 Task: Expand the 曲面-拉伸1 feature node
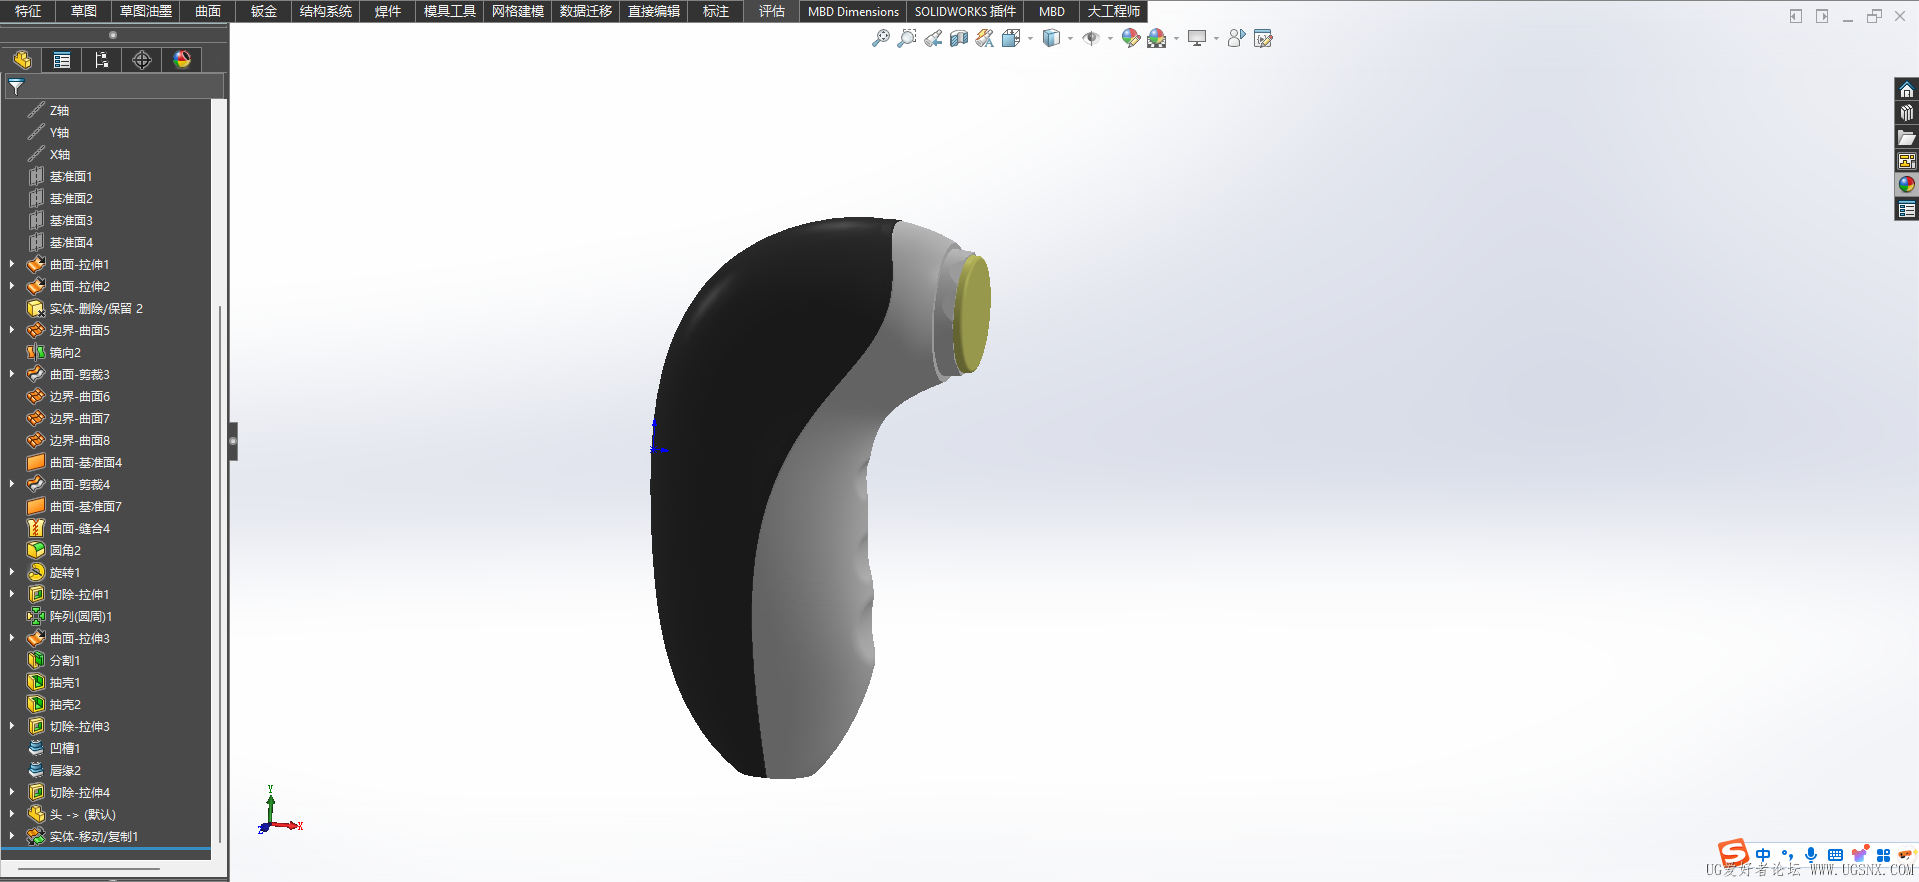tap(12, 264)
